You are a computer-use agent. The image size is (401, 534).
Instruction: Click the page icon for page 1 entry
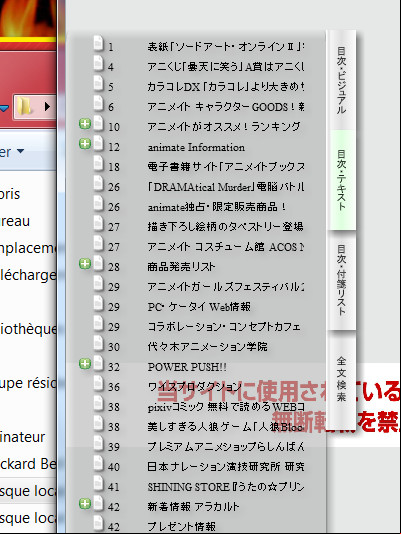pos(98,43)
